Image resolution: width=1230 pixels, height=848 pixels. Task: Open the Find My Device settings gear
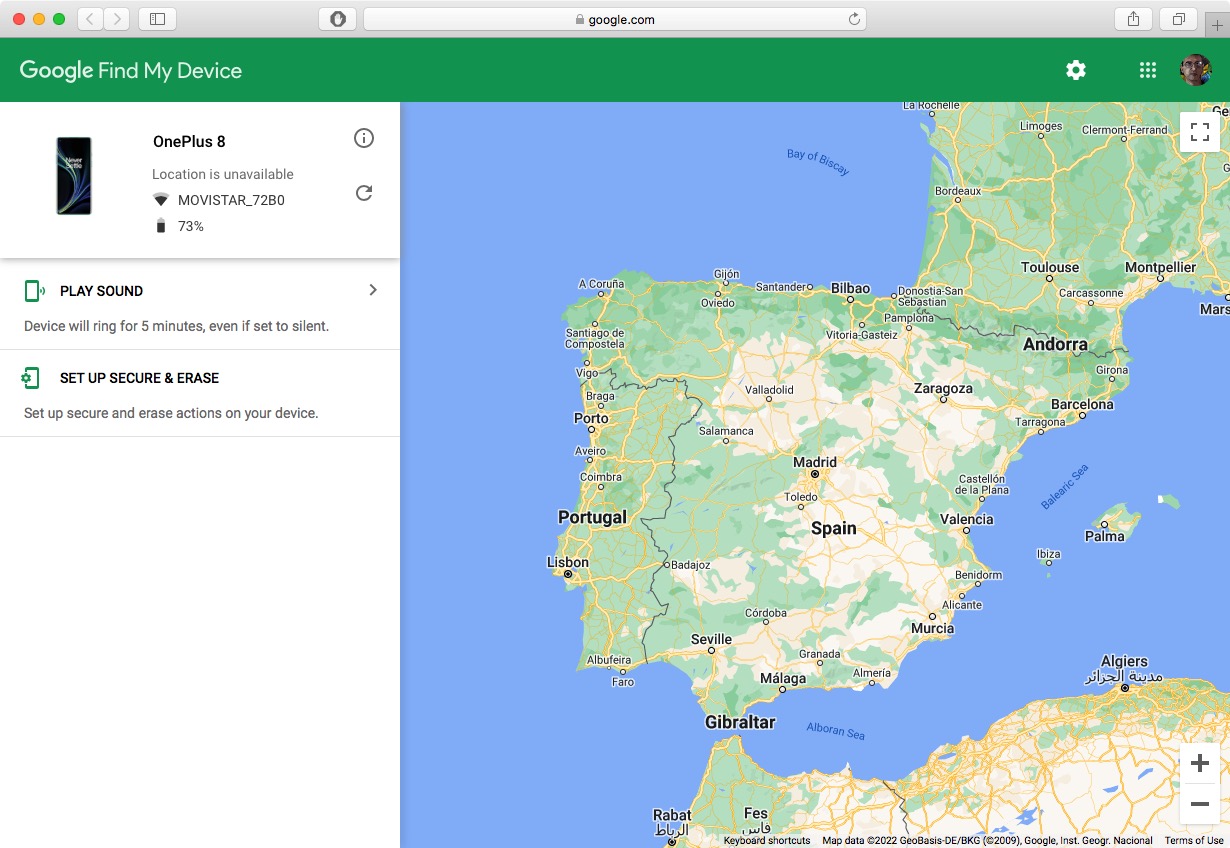[x=1076, y=70]
